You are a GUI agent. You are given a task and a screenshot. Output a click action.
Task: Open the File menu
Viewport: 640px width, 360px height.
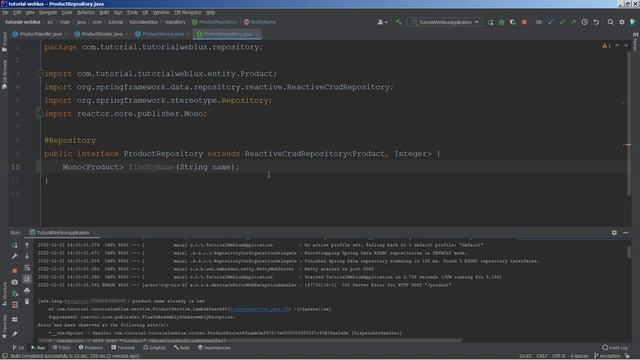5,13
